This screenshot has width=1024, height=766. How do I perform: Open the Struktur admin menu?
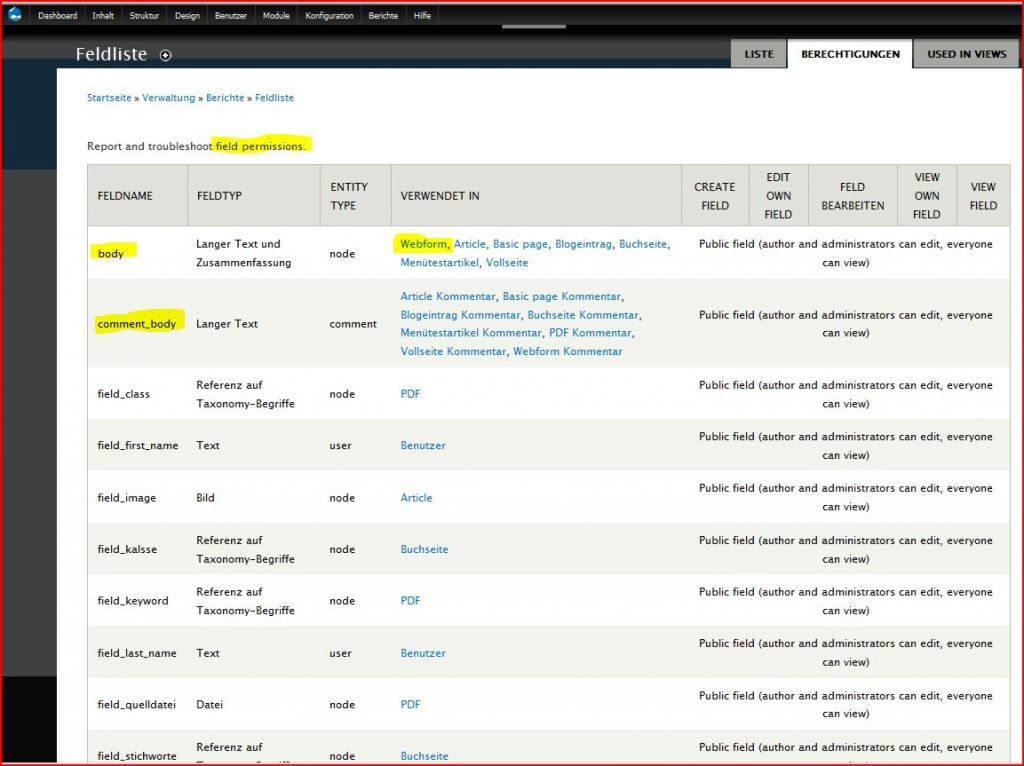click(144, 16)
